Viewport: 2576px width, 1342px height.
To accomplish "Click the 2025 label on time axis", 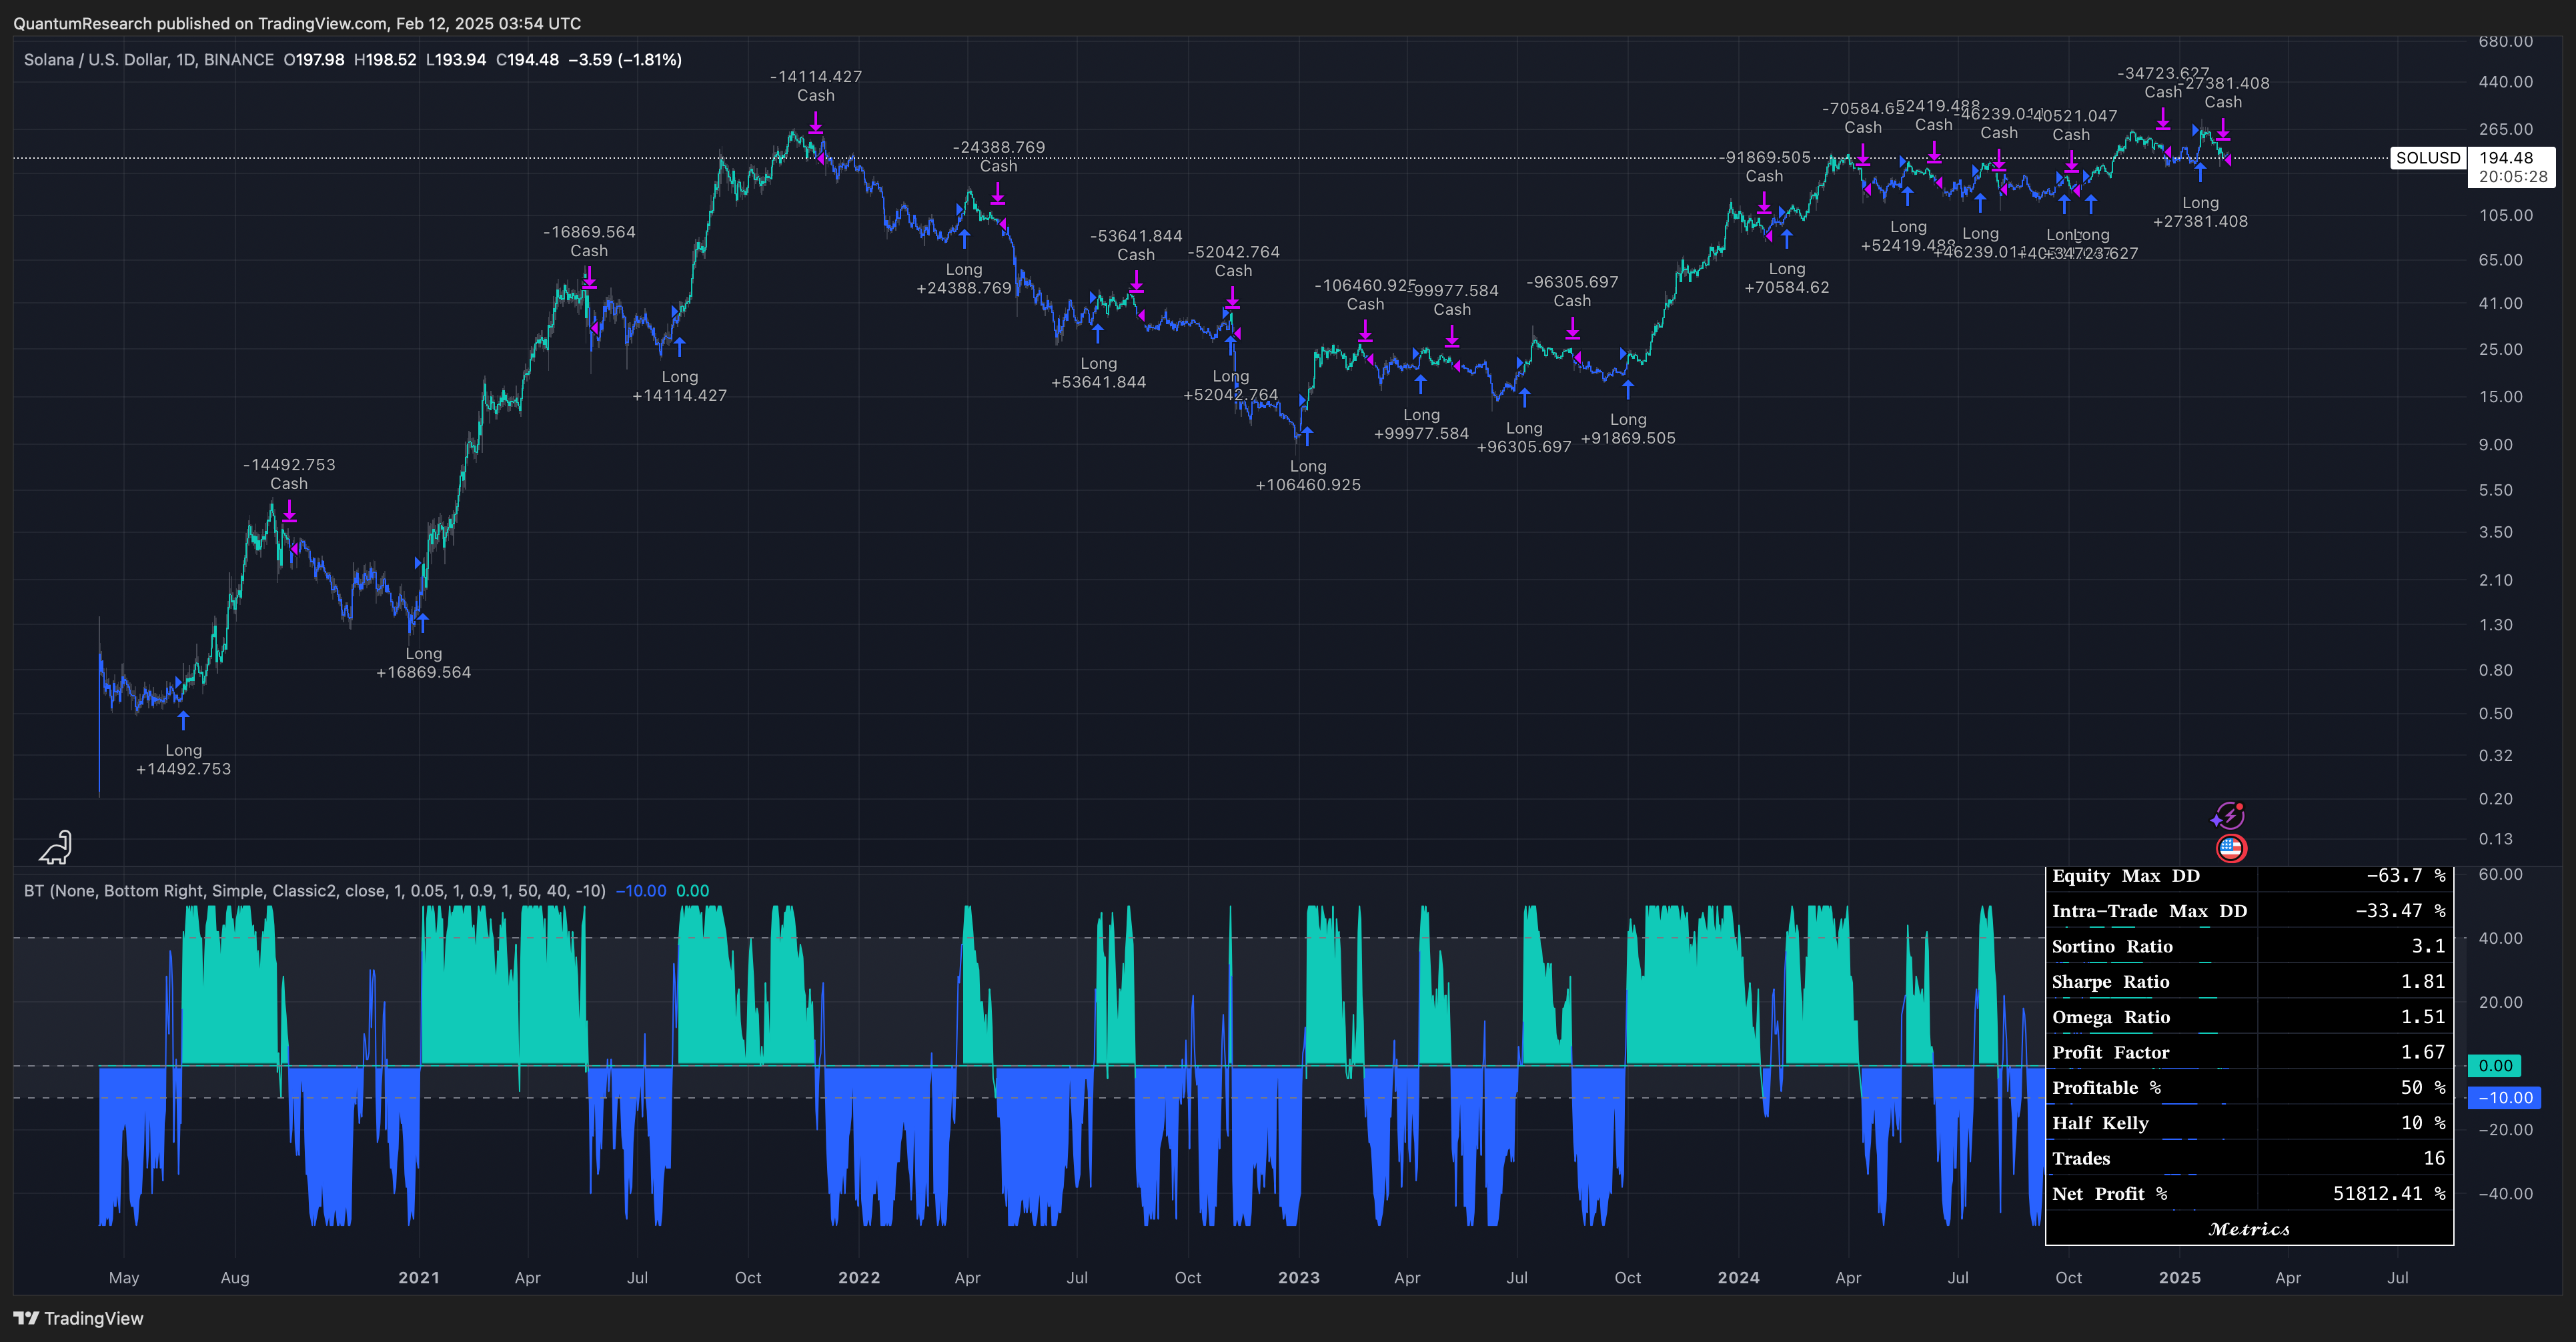I will click(2180, 1278).
